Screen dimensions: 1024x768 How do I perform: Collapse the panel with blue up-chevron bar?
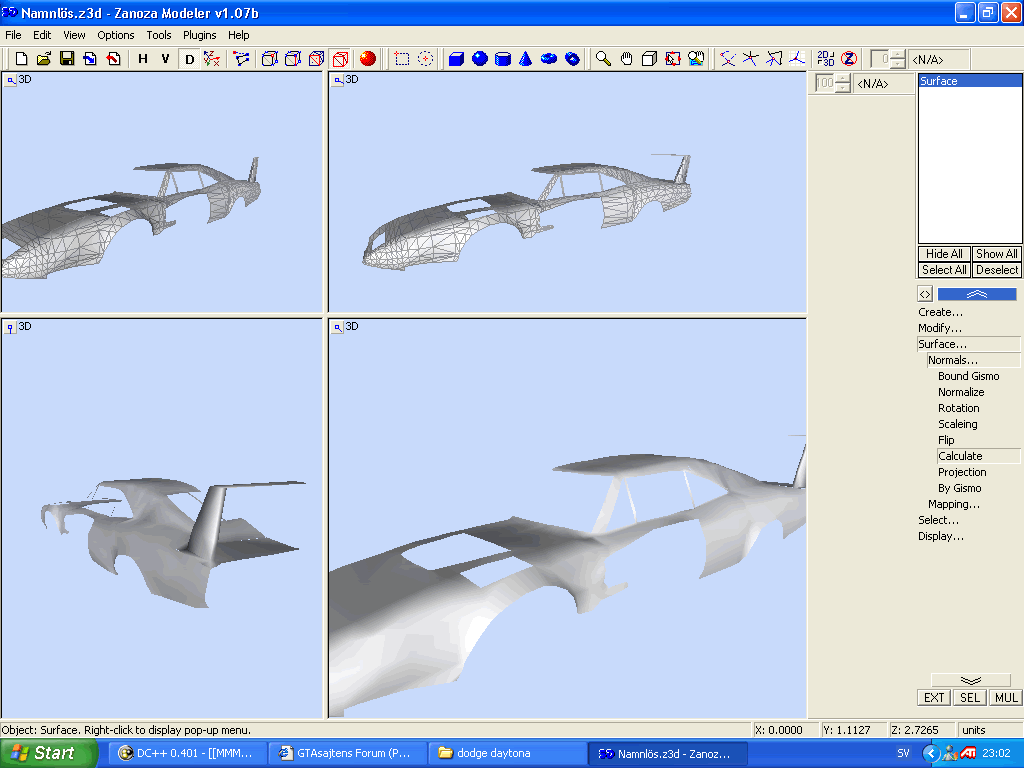[976, 294]
